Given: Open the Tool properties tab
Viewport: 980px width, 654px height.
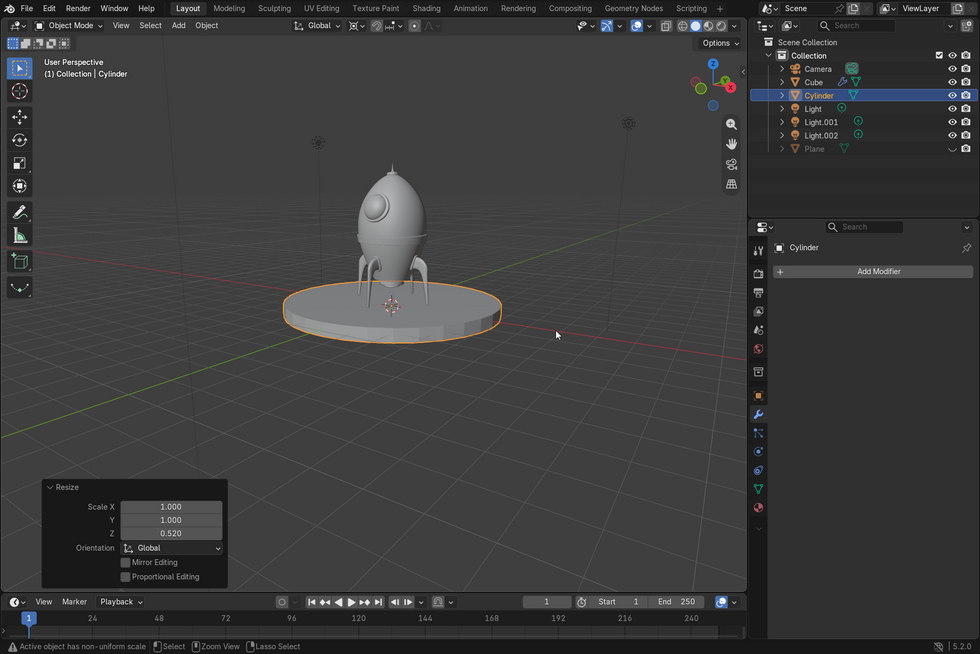Looking at the screenshot, I should (758, 251).
